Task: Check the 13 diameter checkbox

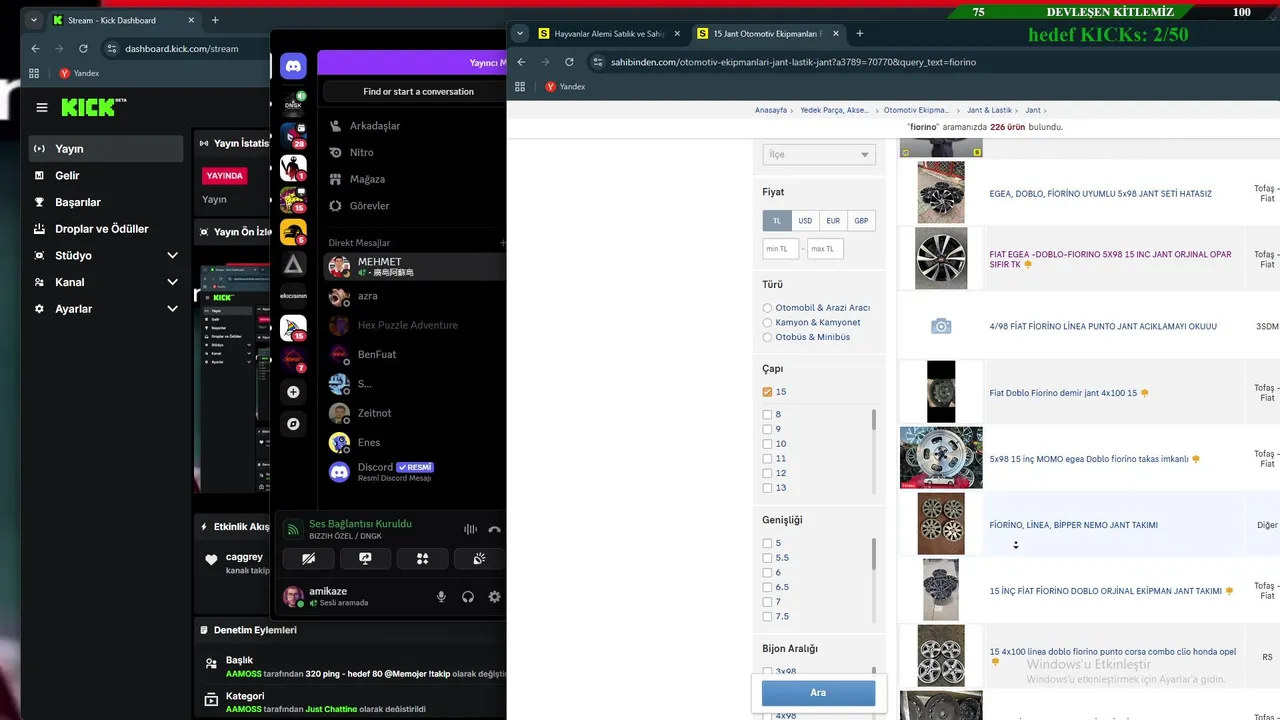Action: 767,488
